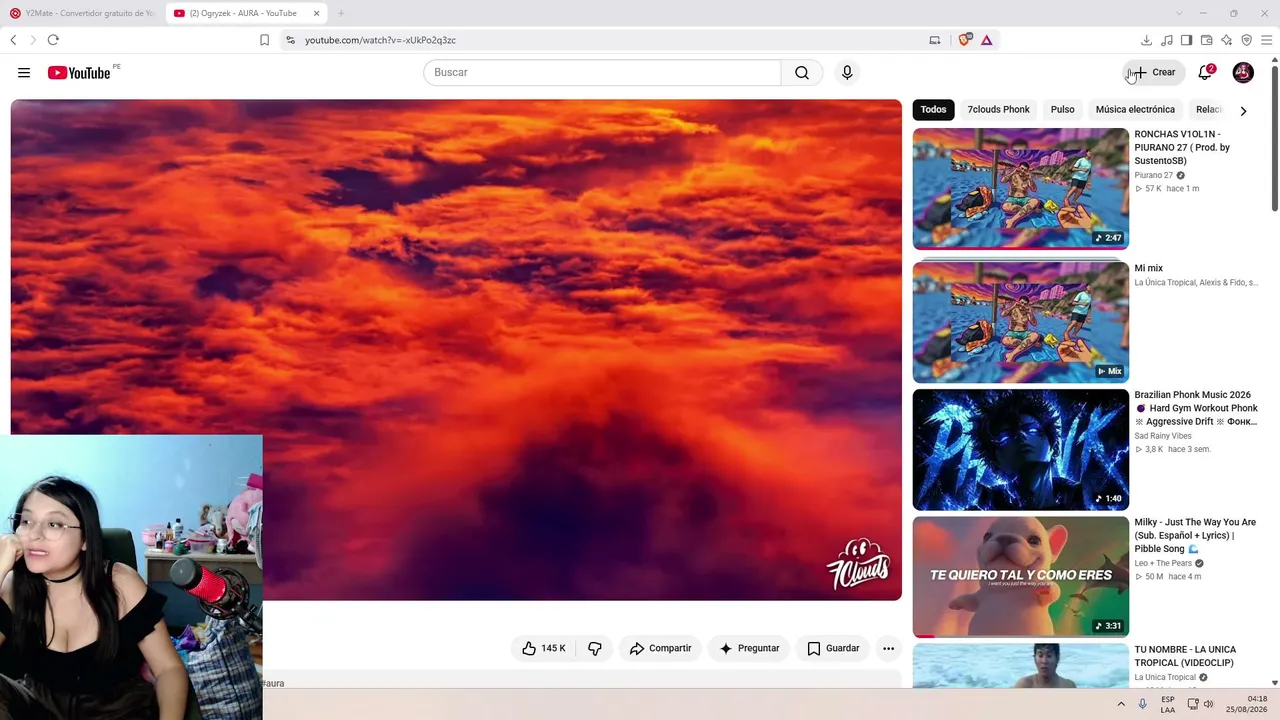Image resolution: width=1280 pixels, height=720 pixels.
Task: Open the Milky Te quiero tal thumbnail
Action: [1020, 577]
